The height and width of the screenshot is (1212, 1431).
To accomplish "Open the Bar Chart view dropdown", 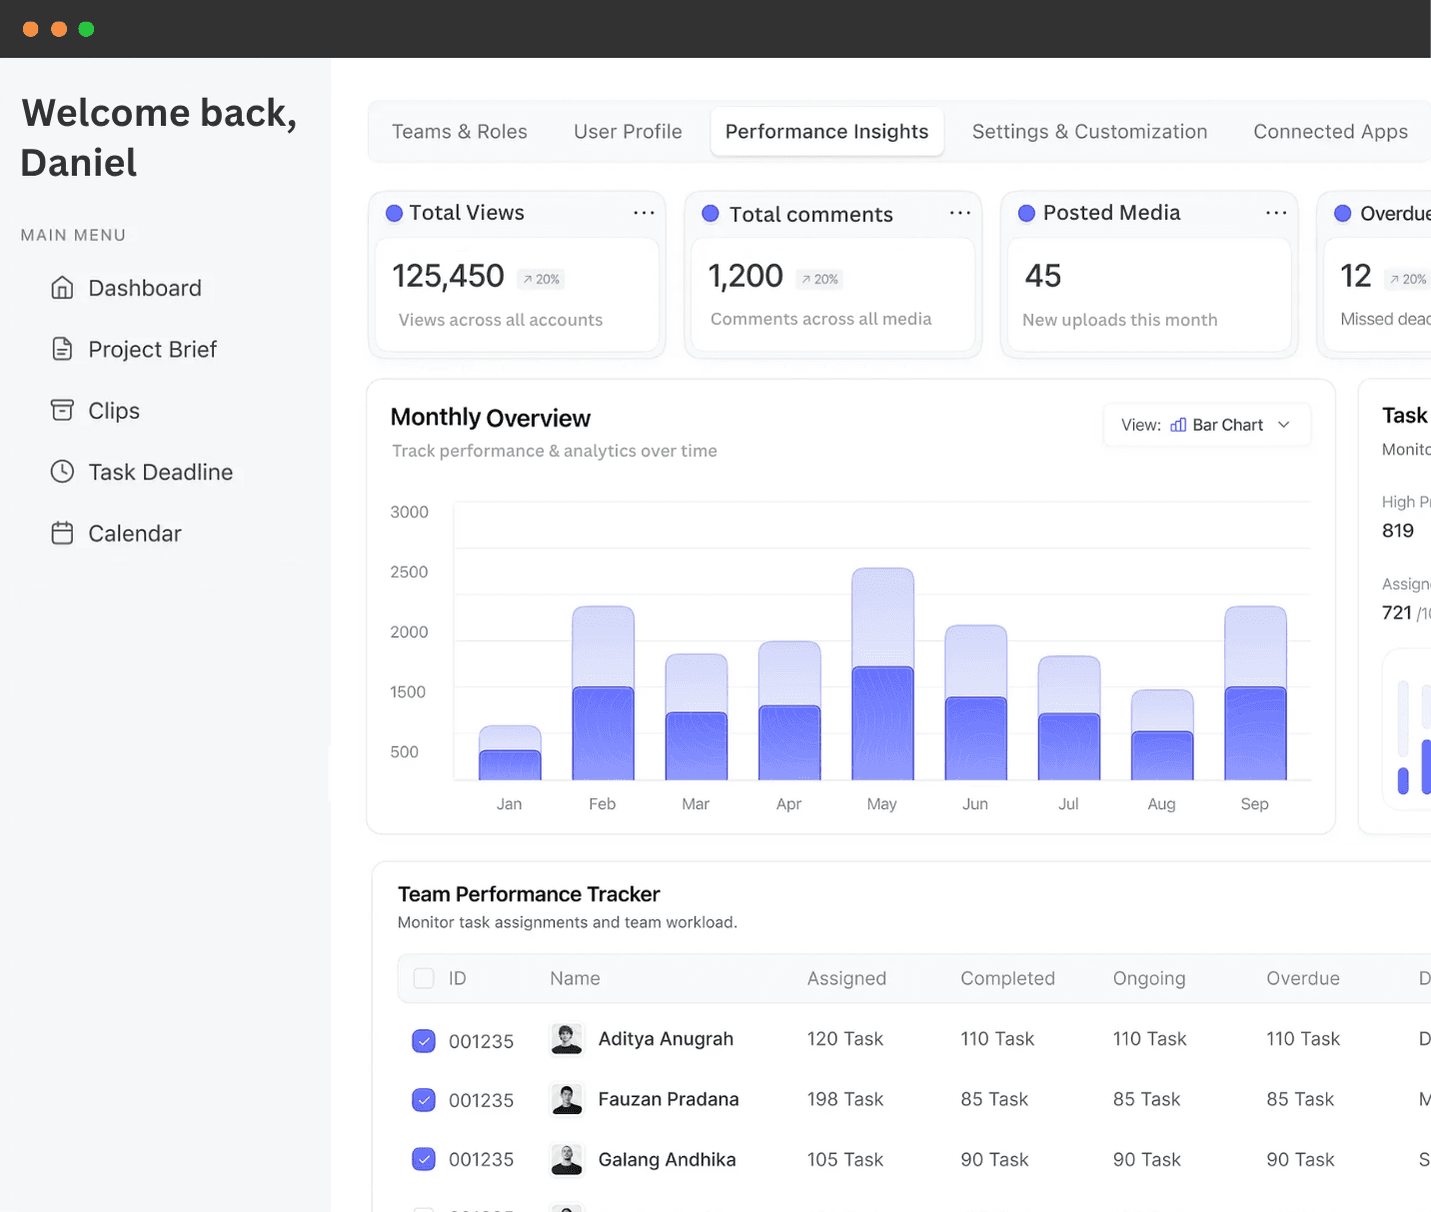I will pyautogui.click(x=1207, y=424).
